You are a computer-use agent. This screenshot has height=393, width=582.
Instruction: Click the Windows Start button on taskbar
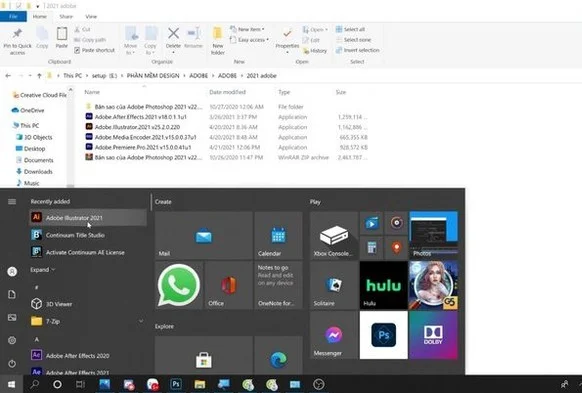12,384
